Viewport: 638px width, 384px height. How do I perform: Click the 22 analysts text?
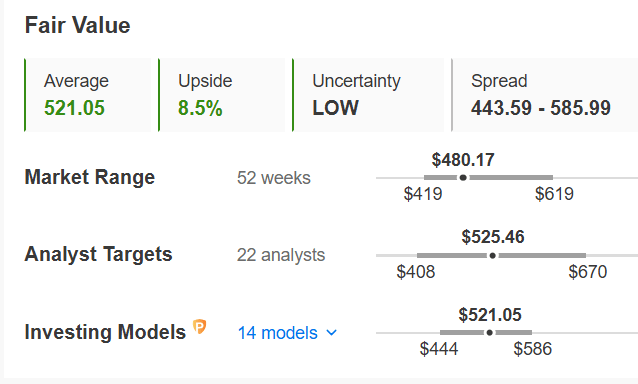coord(281,255)
